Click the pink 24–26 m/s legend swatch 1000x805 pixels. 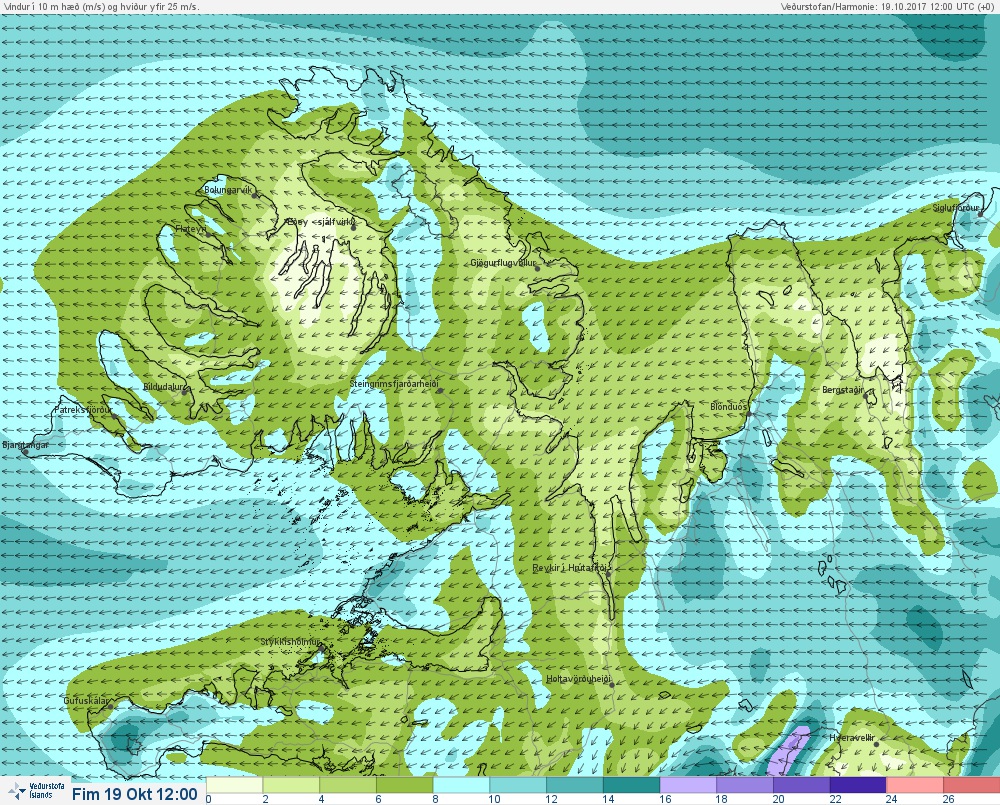pyautogui.click(x=915, y=785)
